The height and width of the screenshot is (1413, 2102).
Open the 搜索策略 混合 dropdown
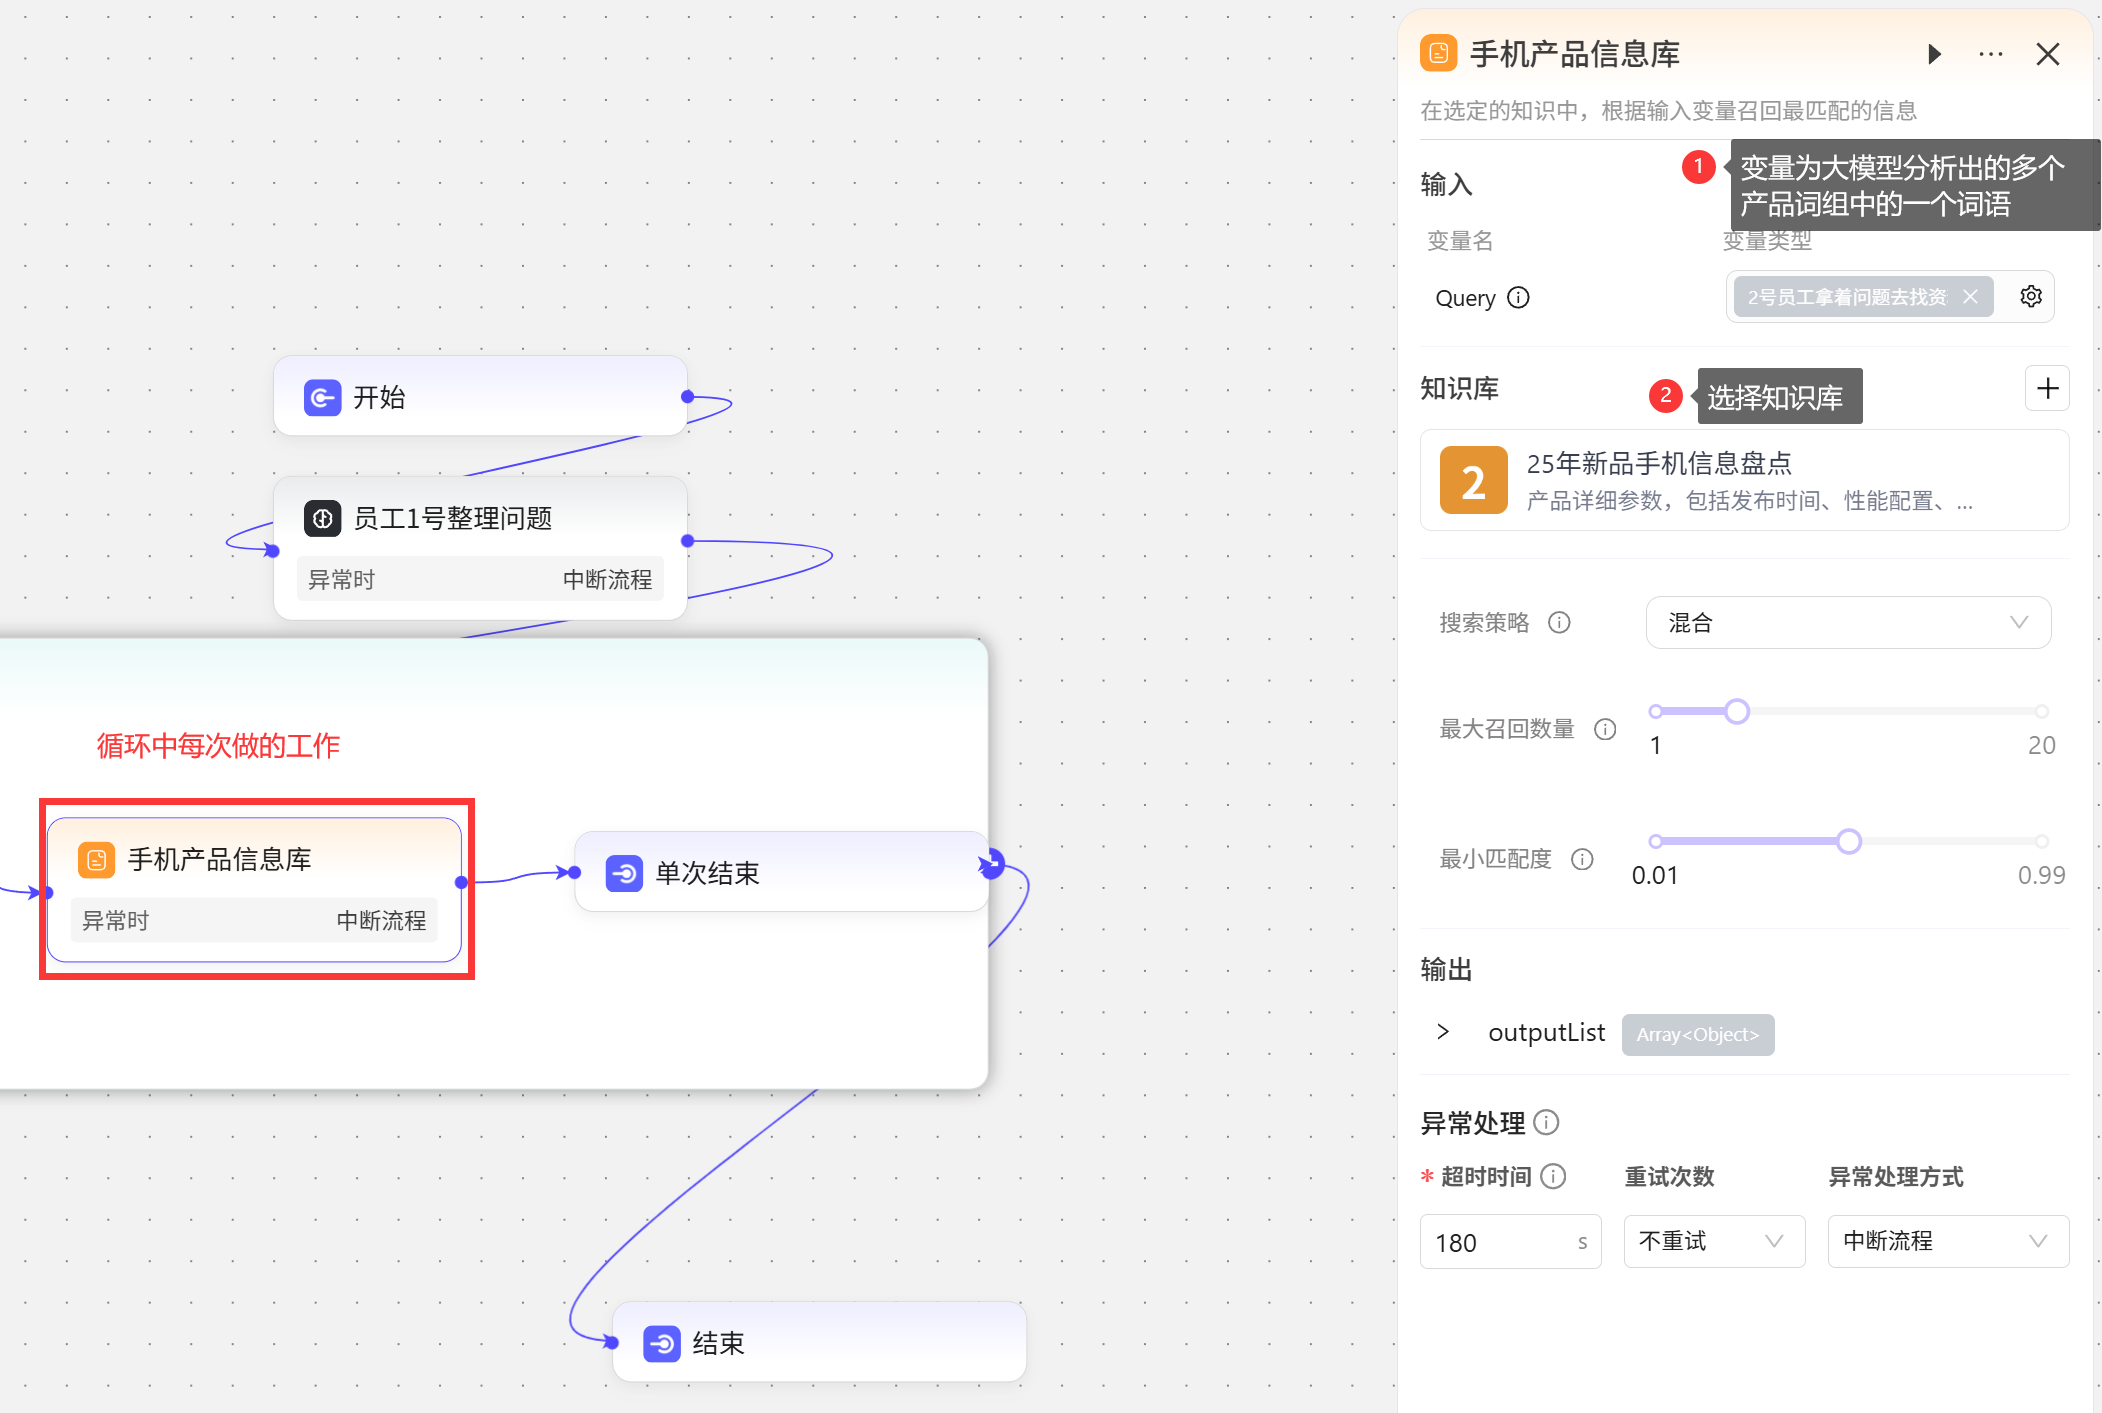coord(1847,623)
